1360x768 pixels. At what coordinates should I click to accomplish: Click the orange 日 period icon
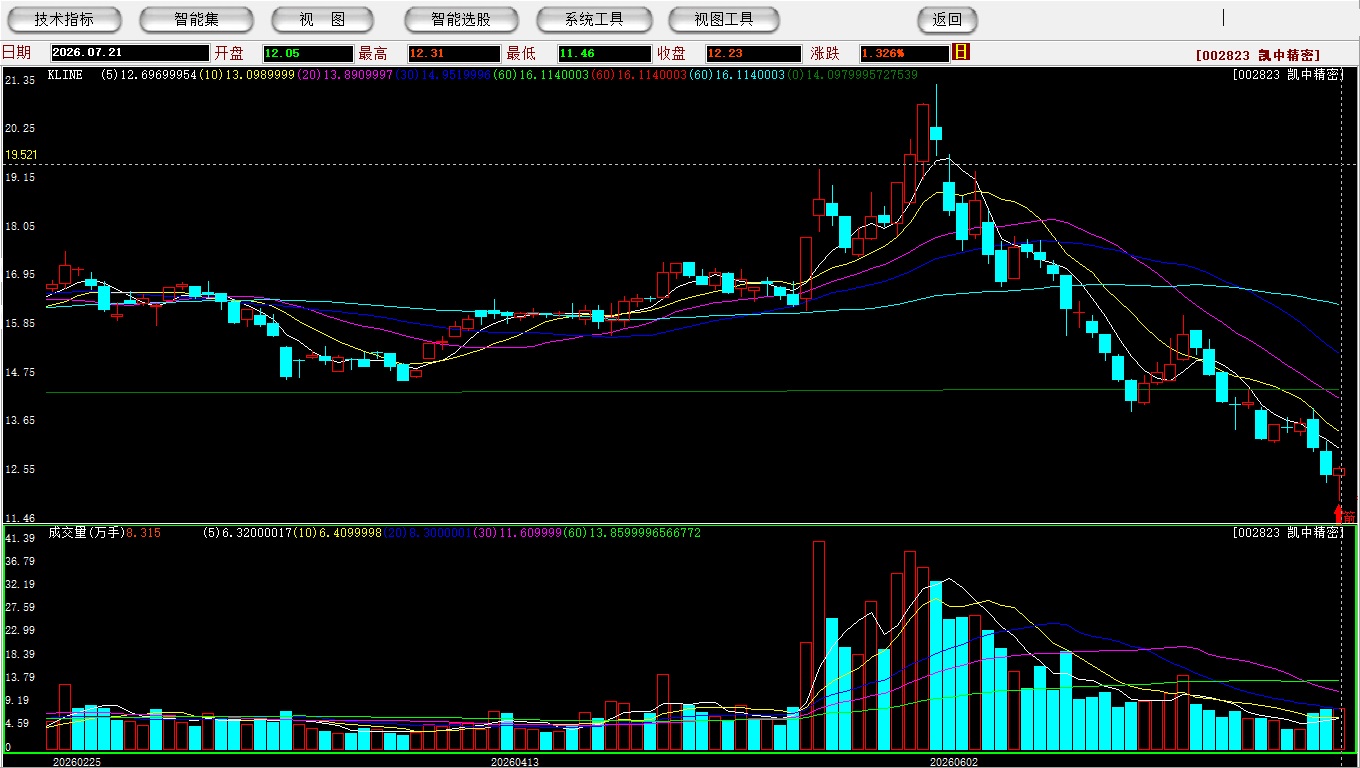pyautogui.click(x=961, y=52)
